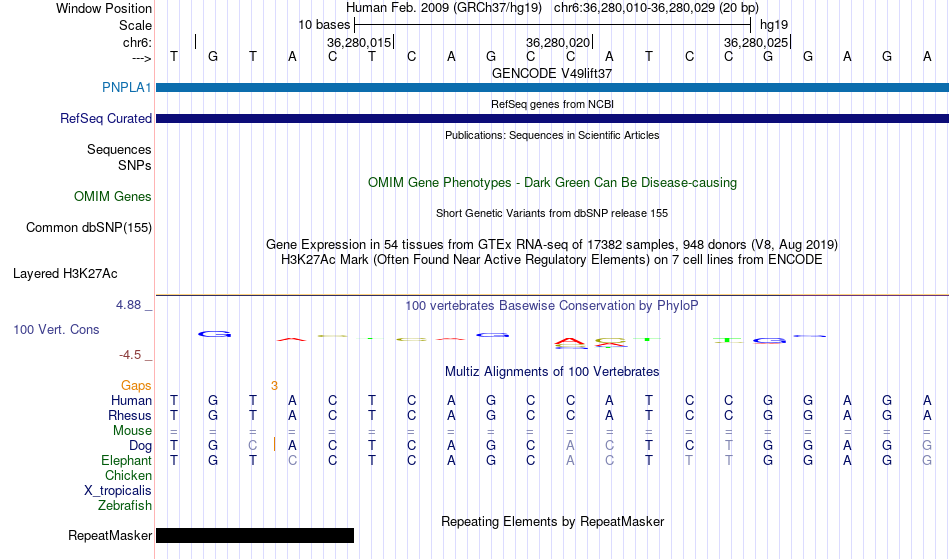Select the black RepeatMasker element bar
The height and width of the screenshot is (559, 950).
(255, 535)
